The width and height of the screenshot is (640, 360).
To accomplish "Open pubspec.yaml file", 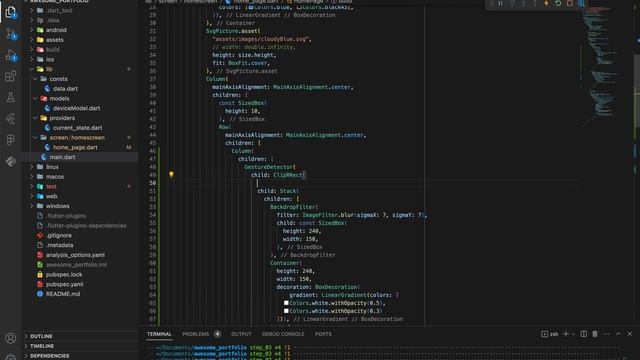I will [64, 284].
